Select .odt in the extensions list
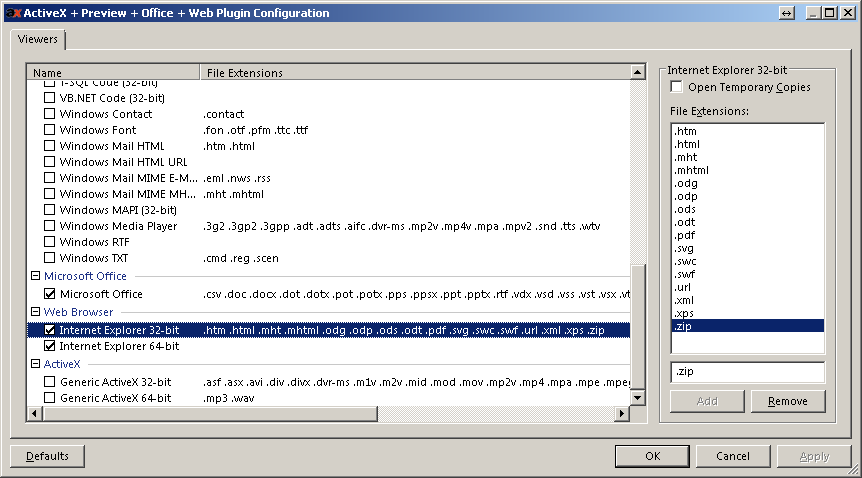 748,222
